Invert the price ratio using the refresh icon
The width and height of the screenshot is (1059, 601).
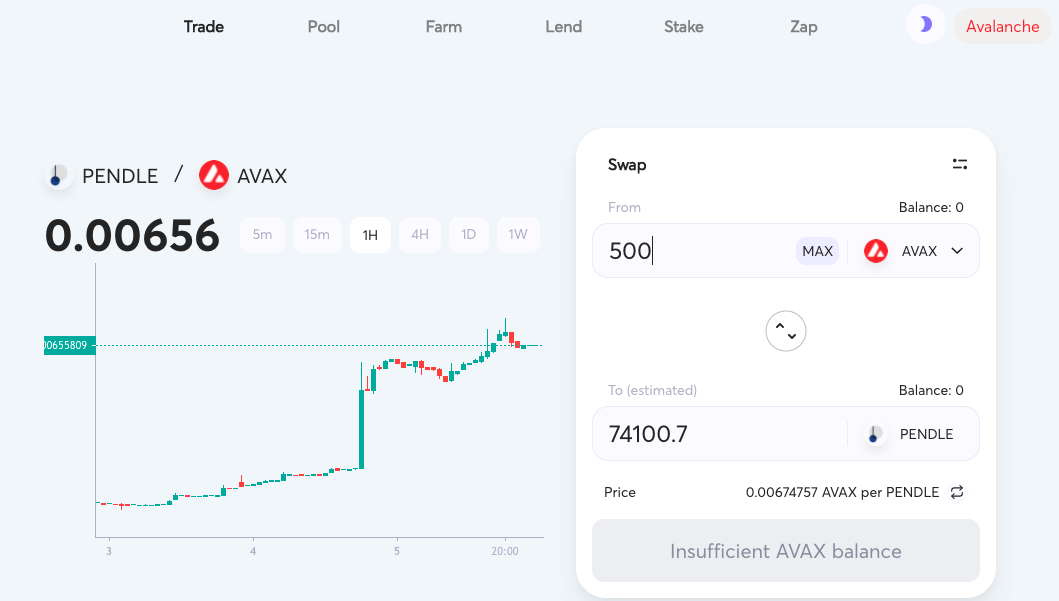tap(957, 492)
